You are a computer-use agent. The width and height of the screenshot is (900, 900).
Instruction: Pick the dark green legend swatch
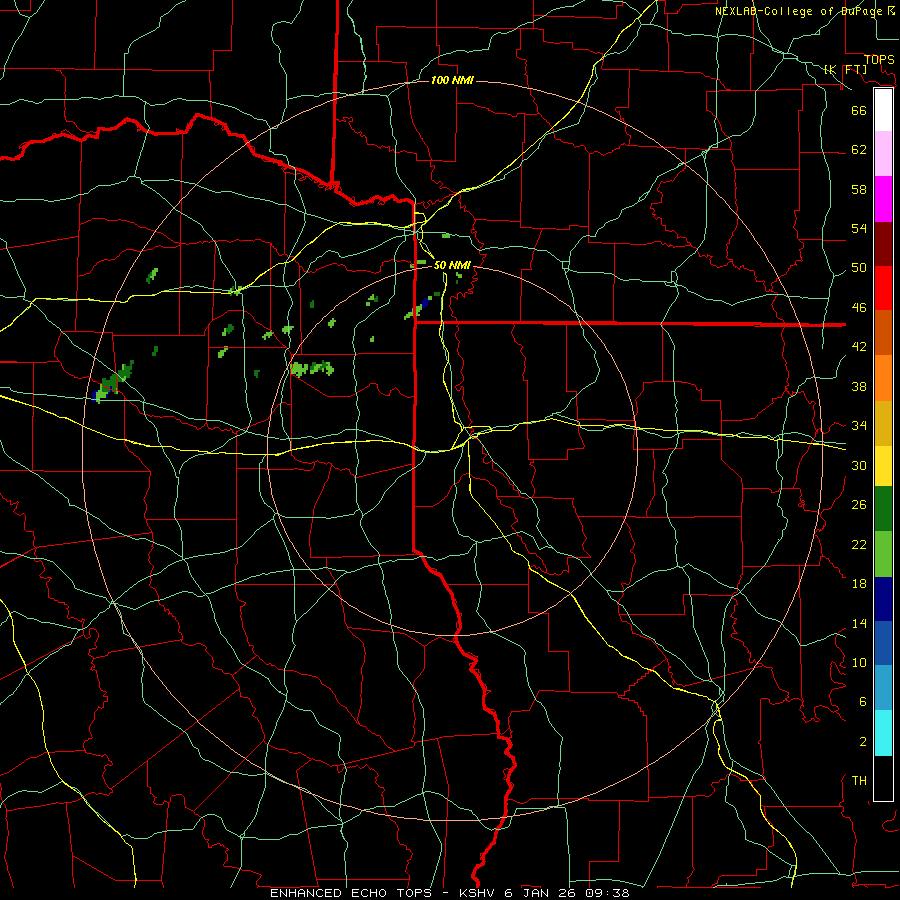click(x=883, y=509)
